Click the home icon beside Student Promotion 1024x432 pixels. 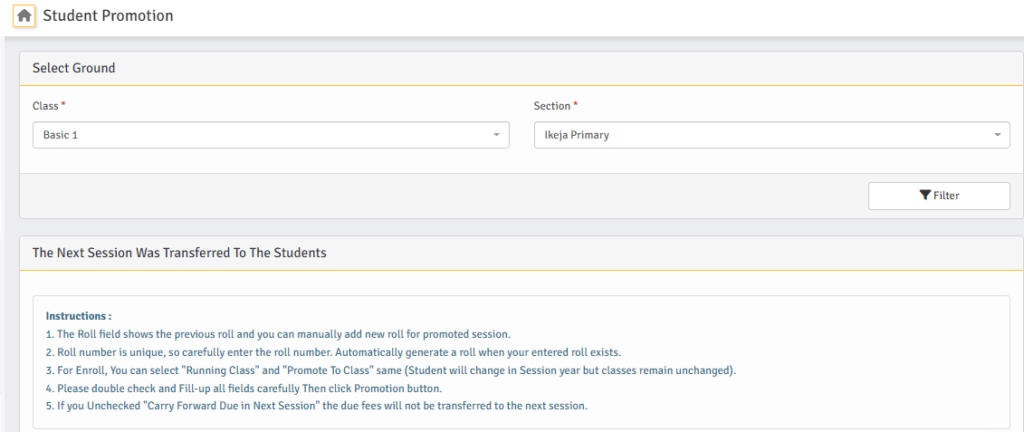24,16
